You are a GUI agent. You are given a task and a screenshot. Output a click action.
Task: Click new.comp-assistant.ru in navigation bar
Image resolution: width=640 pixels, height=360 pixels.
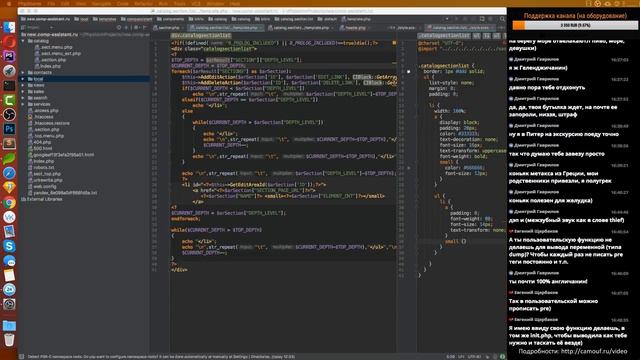coord(46,19)
